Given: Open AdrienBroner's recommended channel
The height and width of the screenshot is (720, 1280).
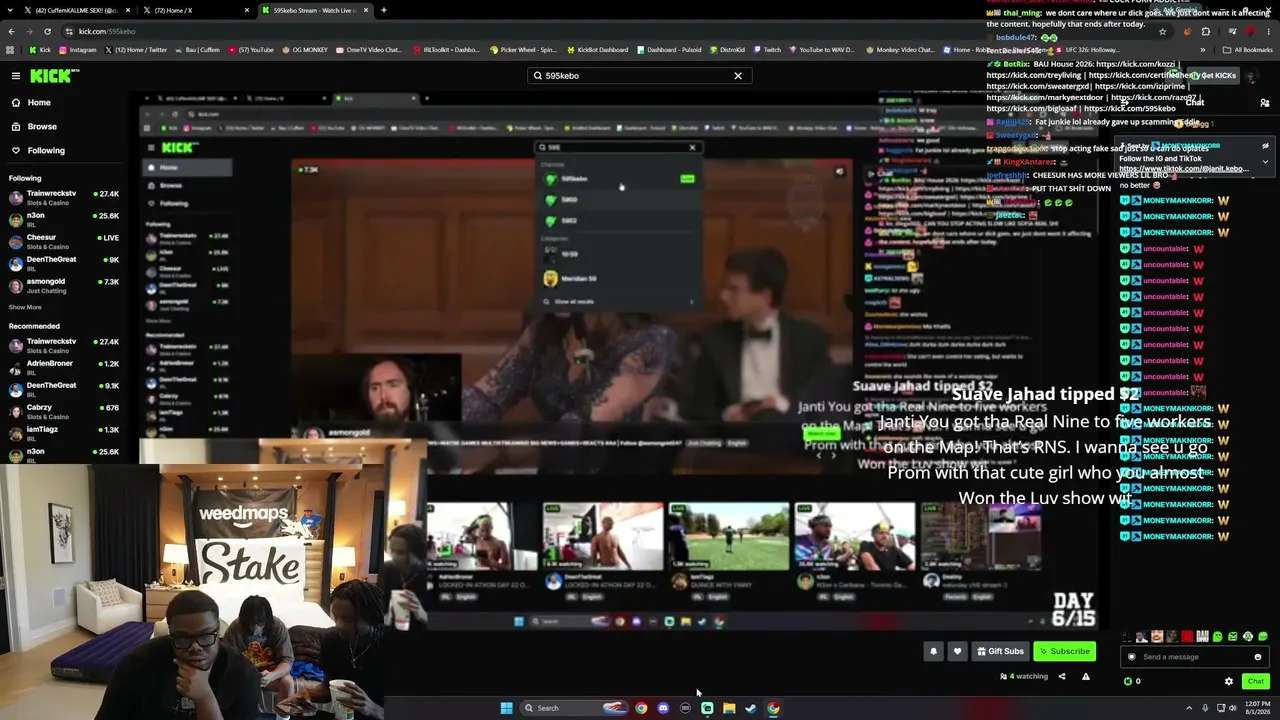Looking at the screenshot, I should point(64,367).
